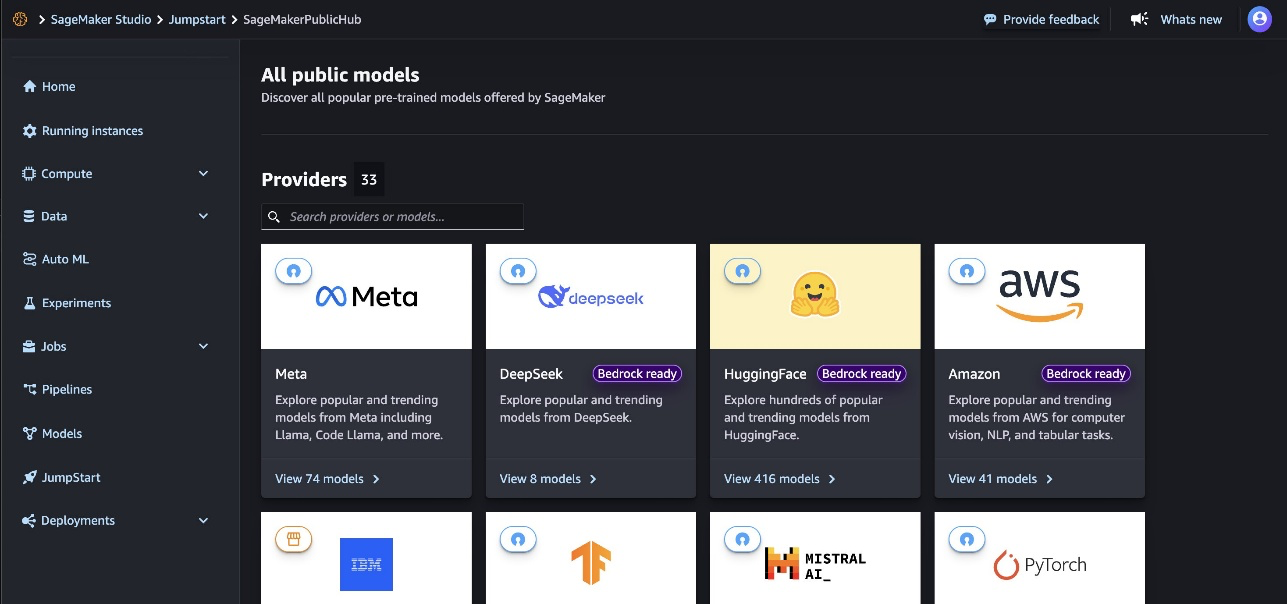Image resolution: width=1287 pixels, height=604 pixels.
Task: Expand the Jobs section chevron
Action: pyautogui.click(x=204, y=347)
